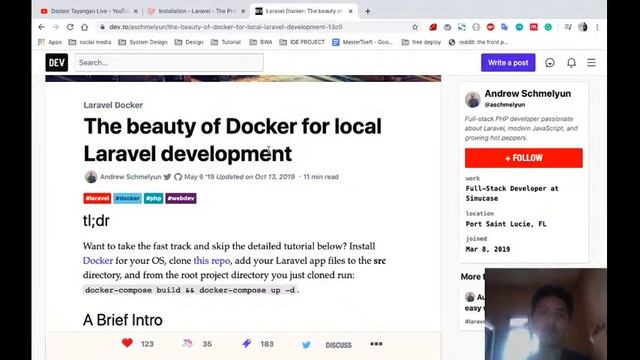Open DEV messages chat icon
The width and height of the screenshot is (640, 360).
pos(550,62)
